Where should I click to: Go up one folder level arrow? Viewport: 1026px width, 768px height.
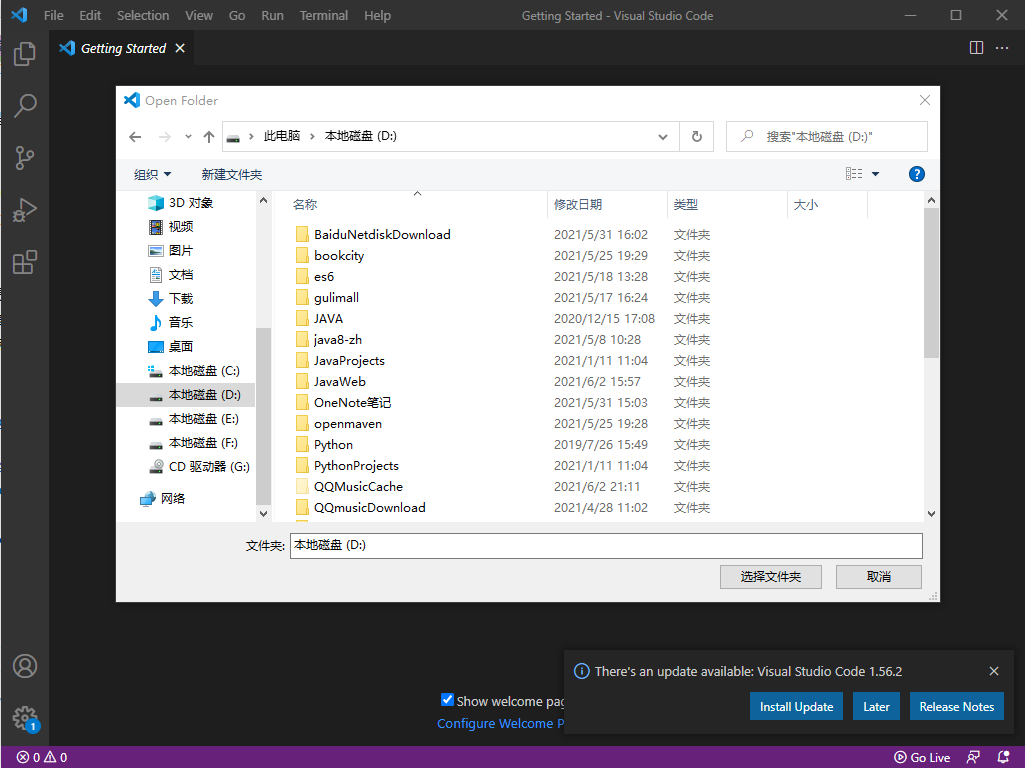click(209, 137)
